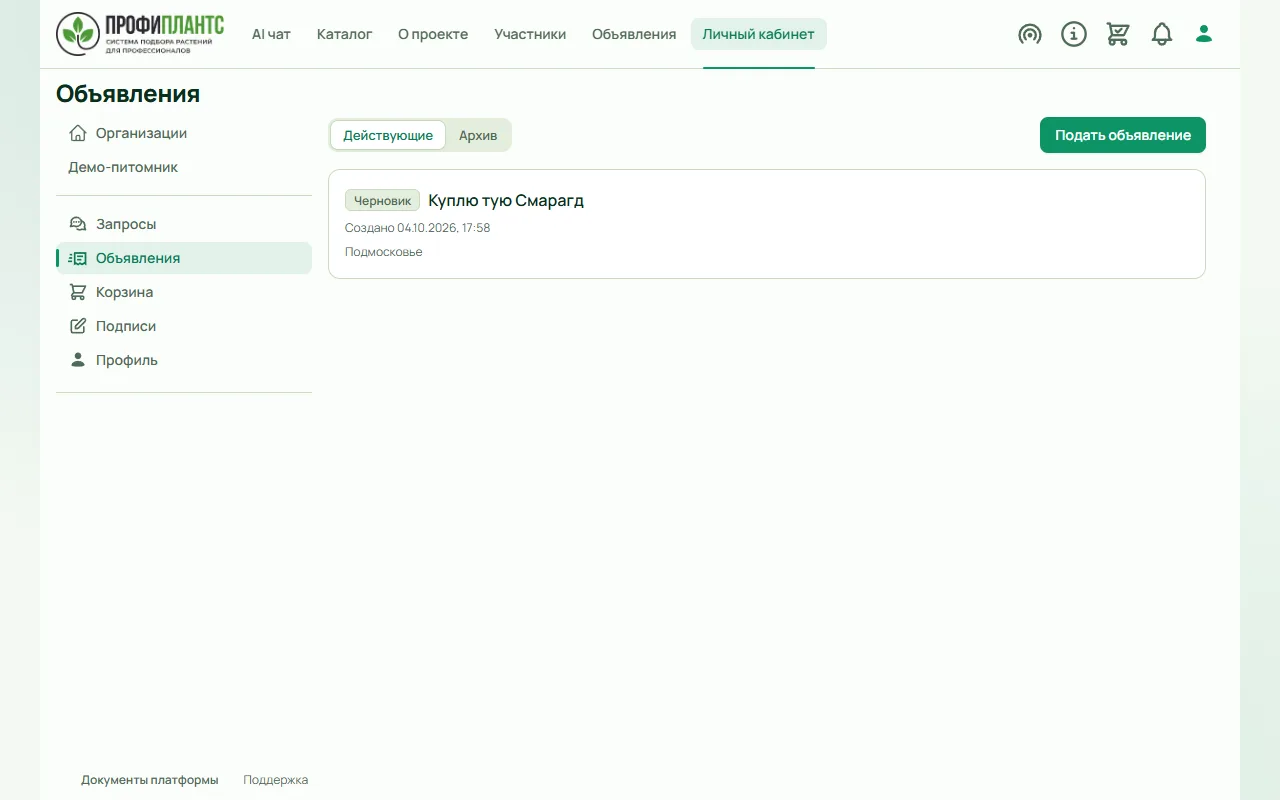Open notifications bell icon
This screenshot has height=800, width=1280.
click(x=1162, y=34)
